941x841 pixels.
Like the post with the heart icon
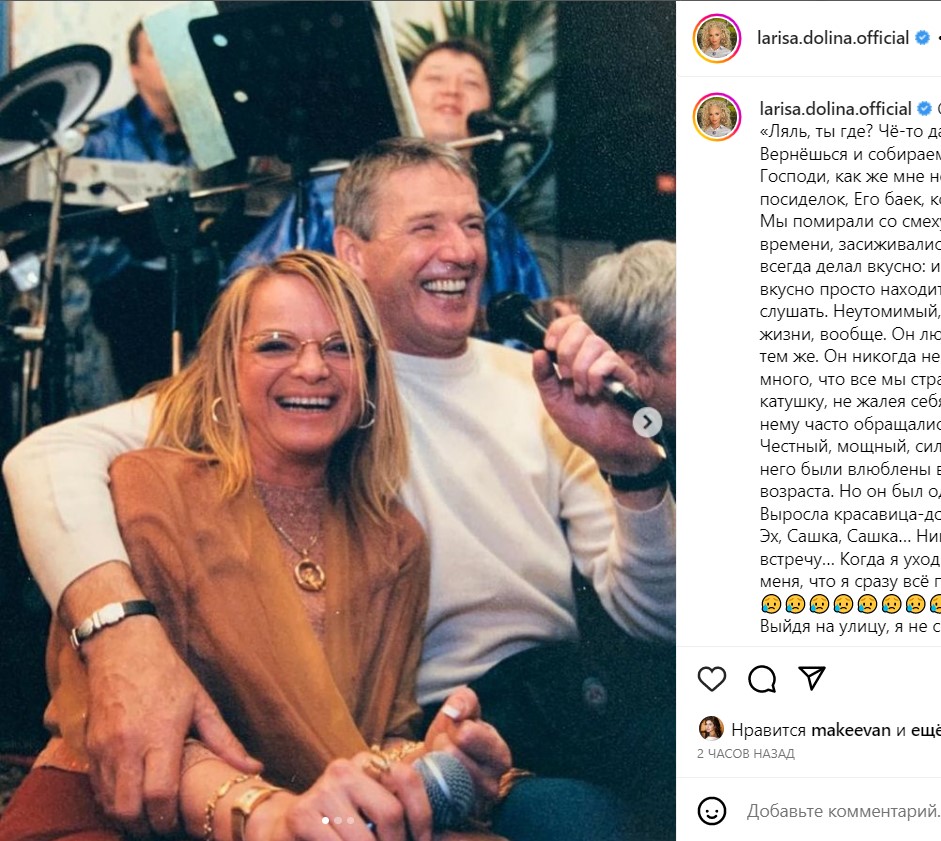coord(712,679)
